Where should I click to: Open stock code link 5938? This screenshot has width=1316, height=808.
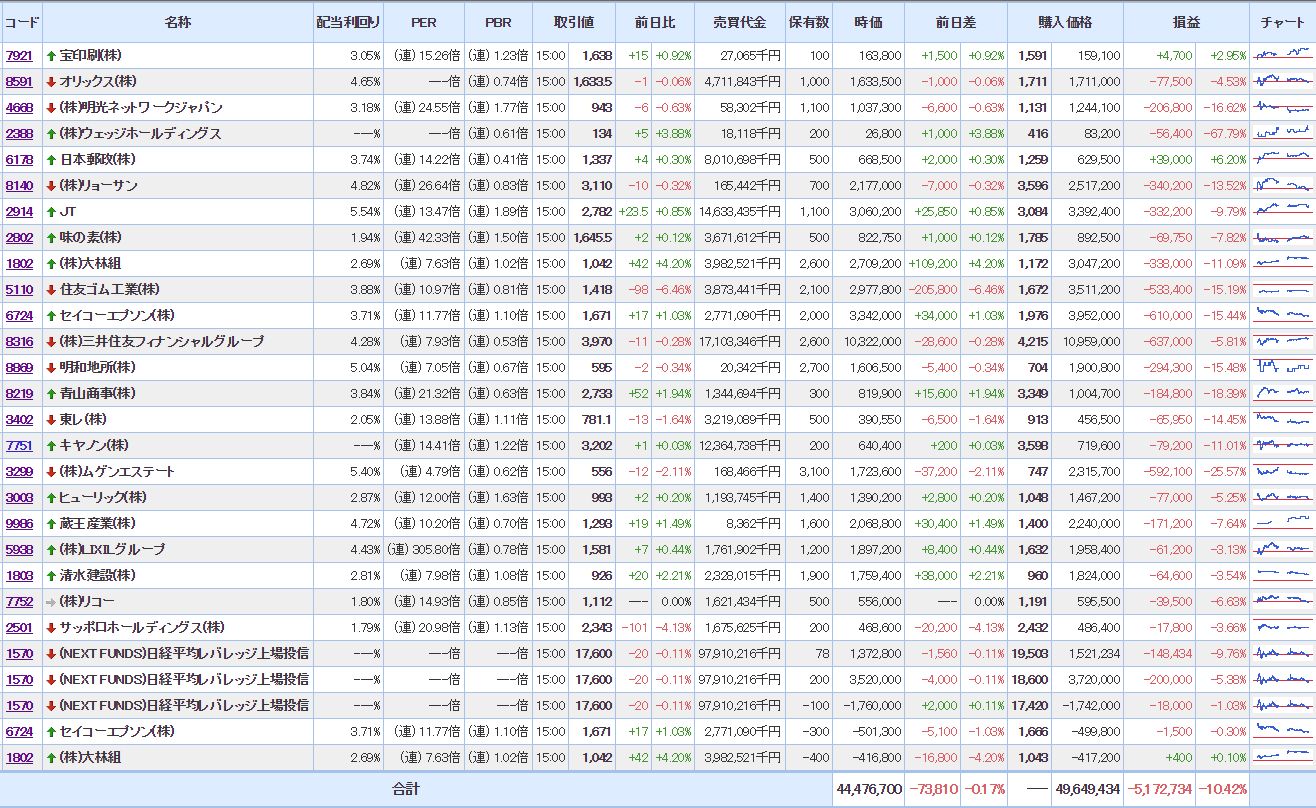point(19,550)
